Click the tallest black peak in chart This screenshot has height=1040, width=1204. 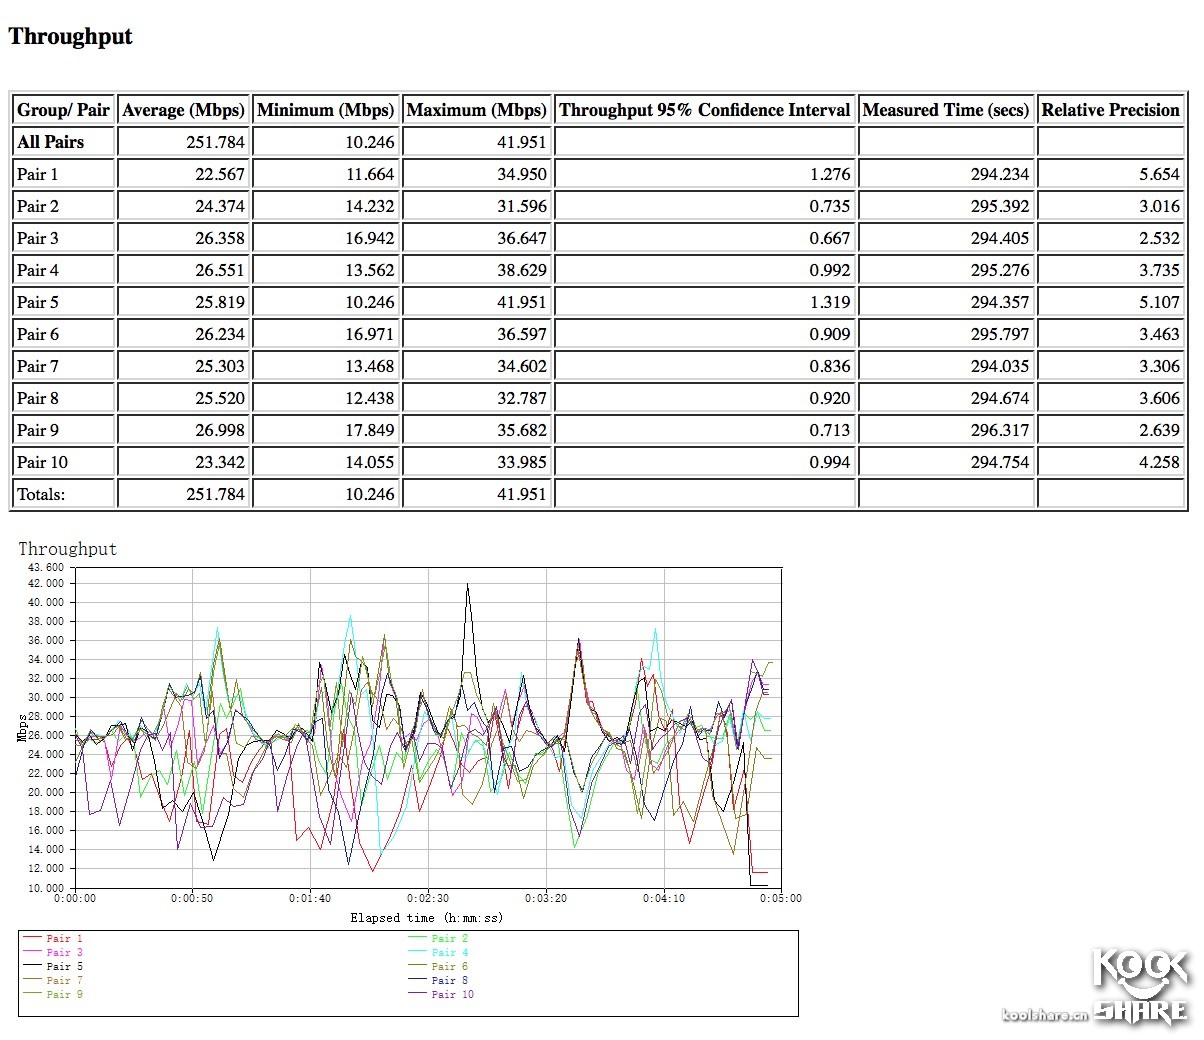[467, 586]
